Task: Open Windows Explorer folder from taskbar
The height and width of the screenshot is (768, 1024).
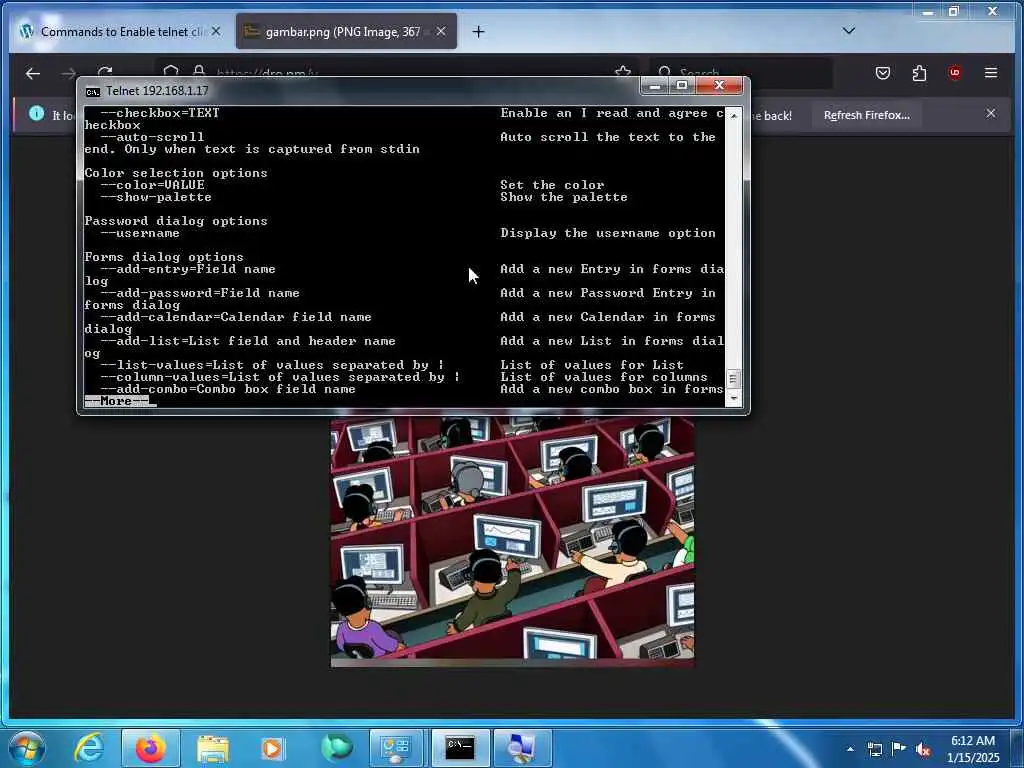Action: pyautogui.click(x=213, y=748)
